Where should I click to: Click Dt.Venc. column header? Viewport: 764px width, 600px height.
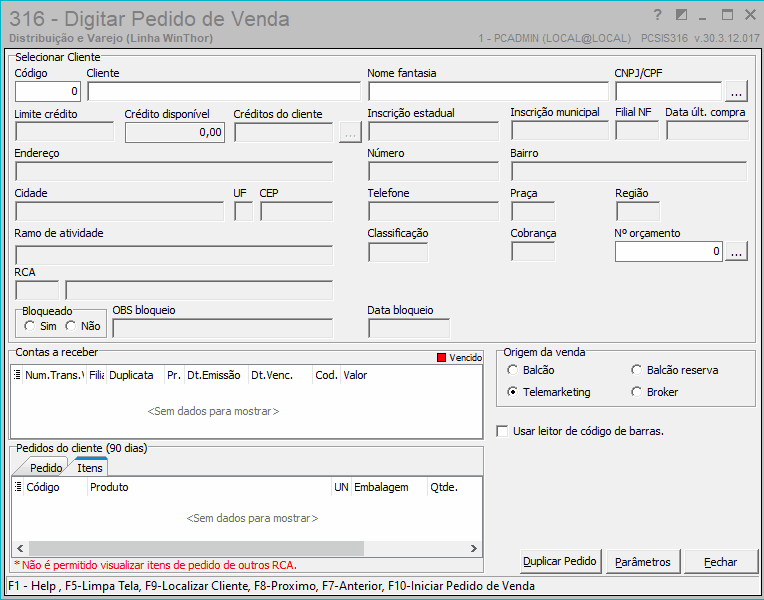[x=280, y=375]
